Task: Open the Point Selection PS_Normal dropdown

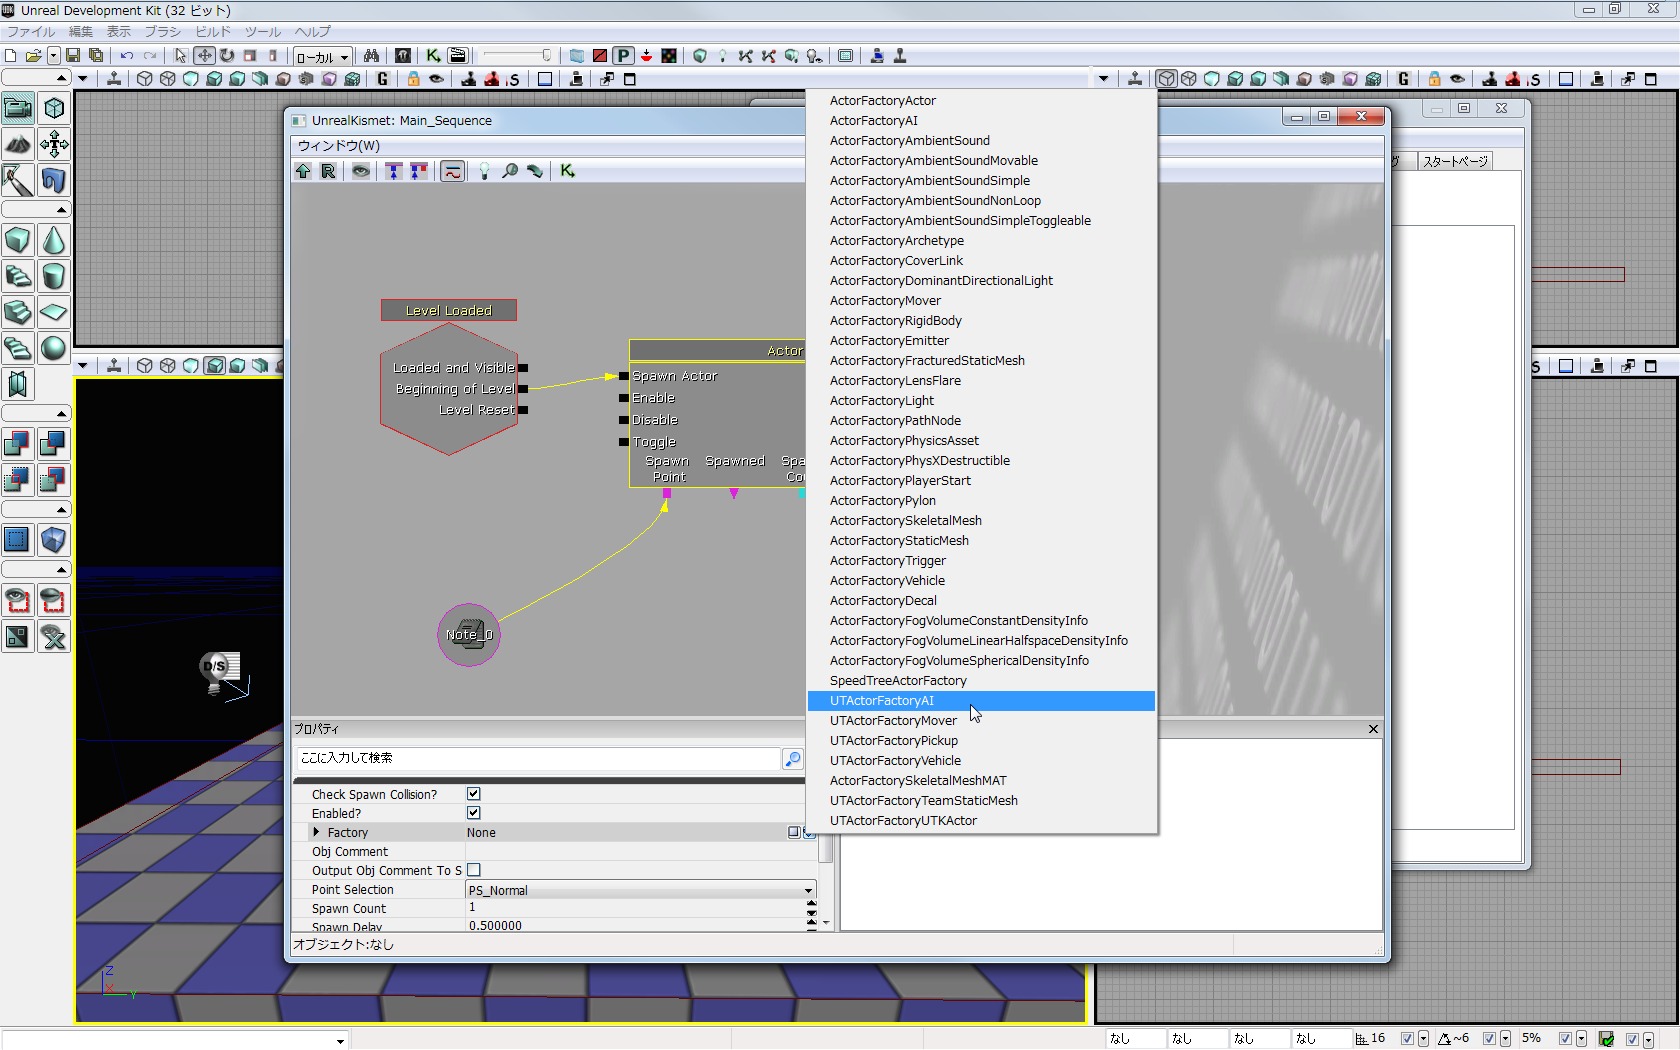Action: coord(640,890)
